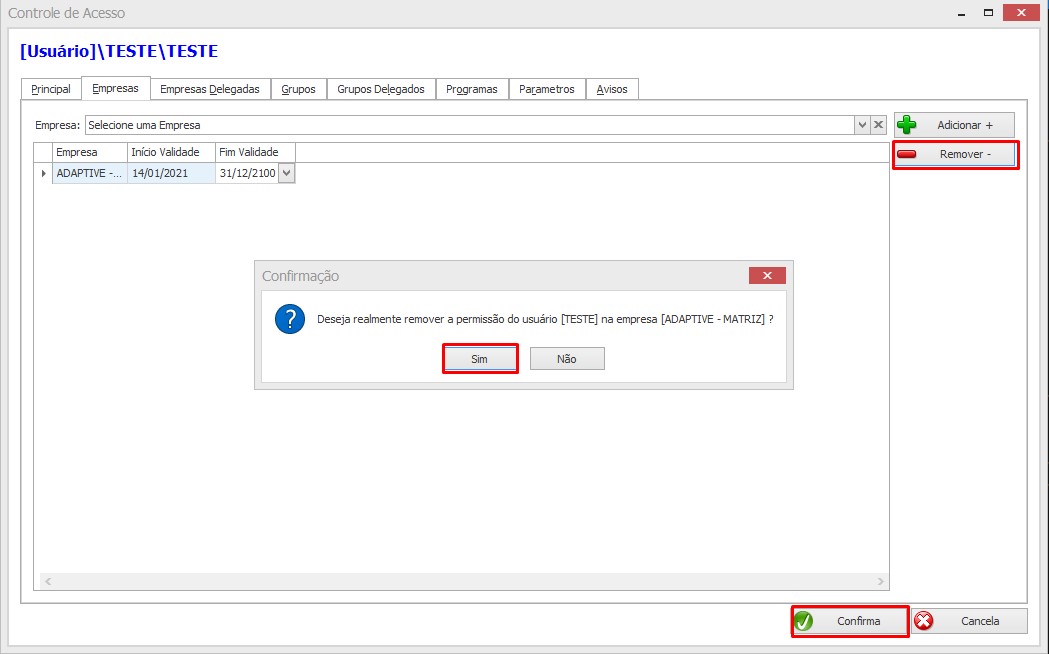Click the Remover - button label
Viewport: 1049px width, 654px height.
[965, 154]
